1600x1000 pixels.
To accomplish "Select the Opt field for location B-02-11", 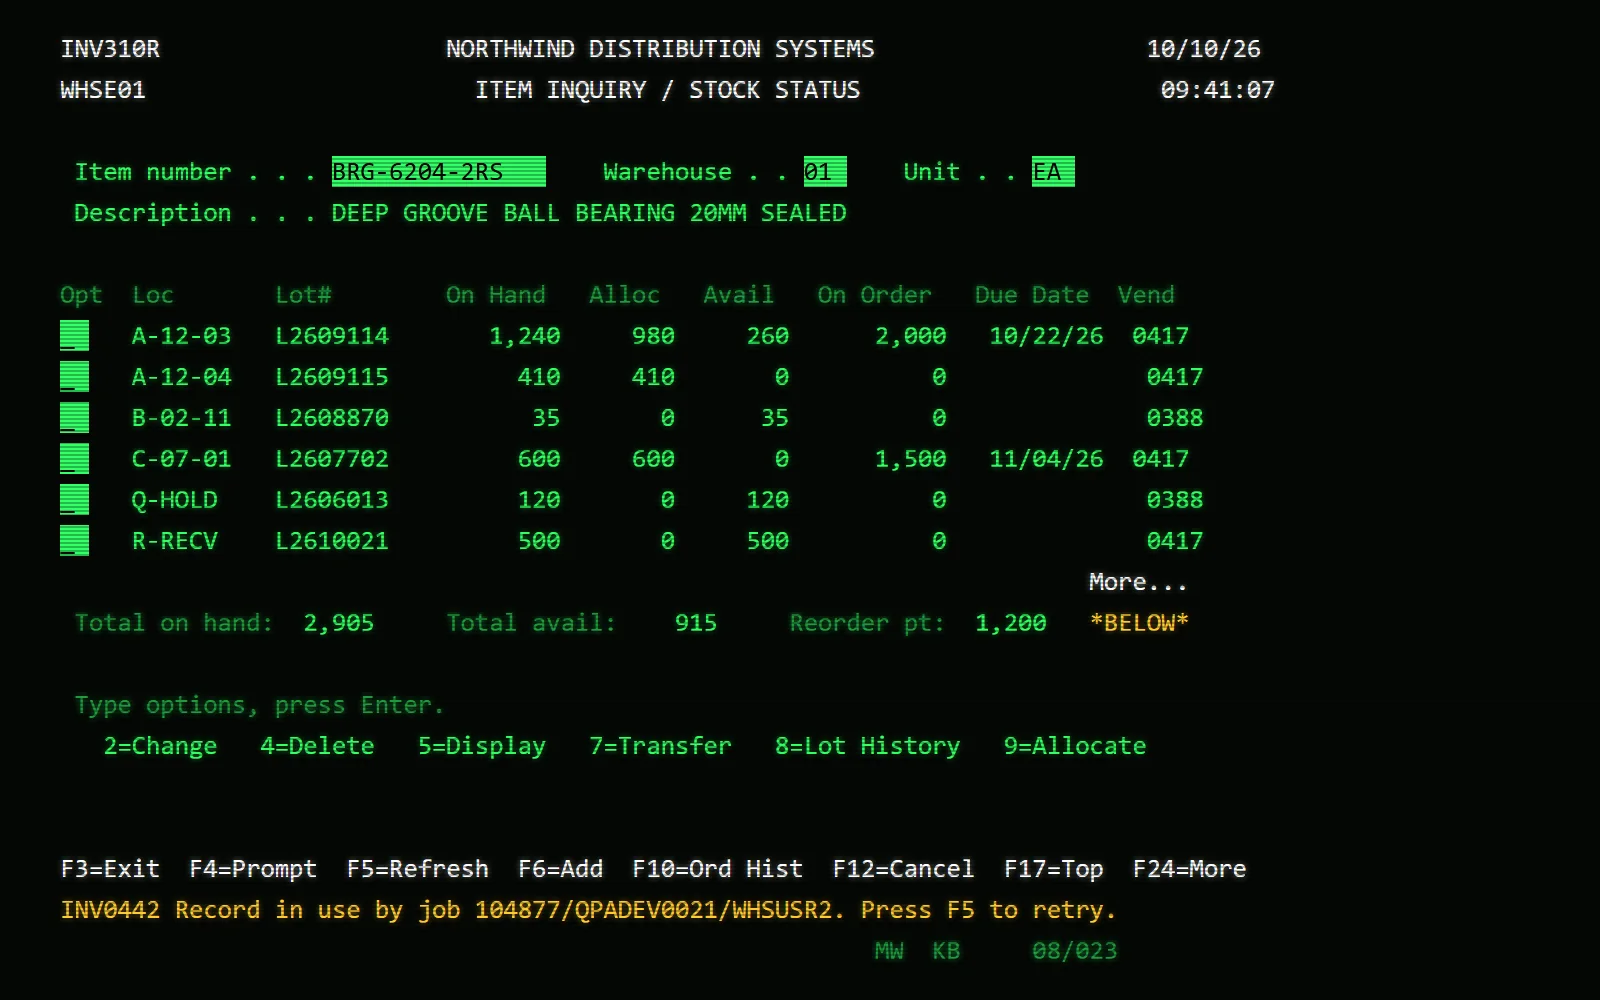I will [74, 418].
